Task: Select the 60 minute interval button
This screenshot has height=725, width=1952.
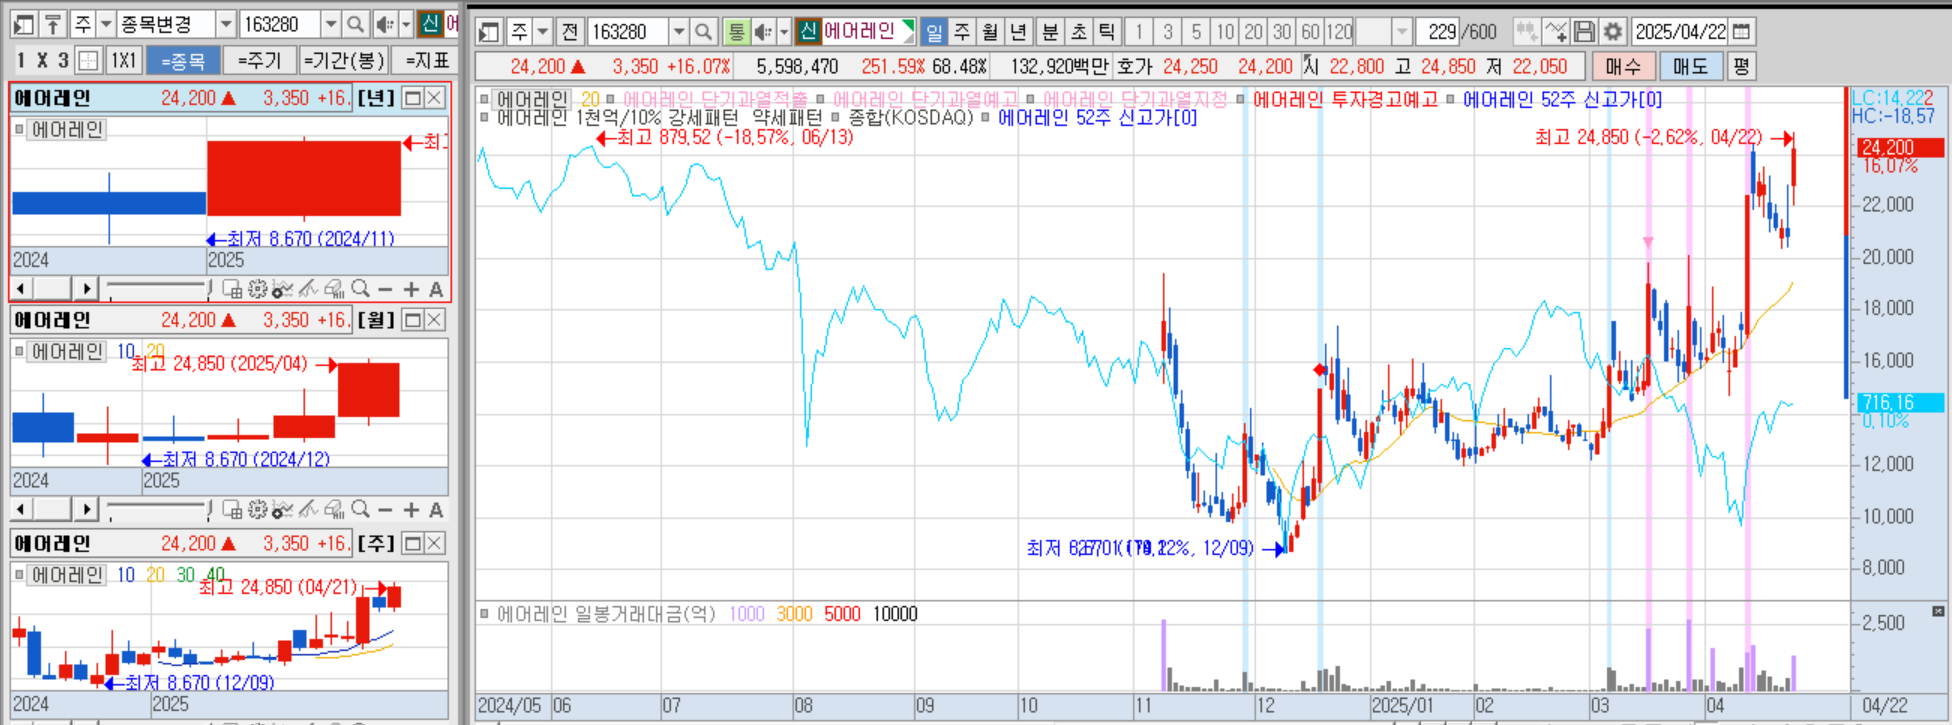Action: (x=1310, y=32)
